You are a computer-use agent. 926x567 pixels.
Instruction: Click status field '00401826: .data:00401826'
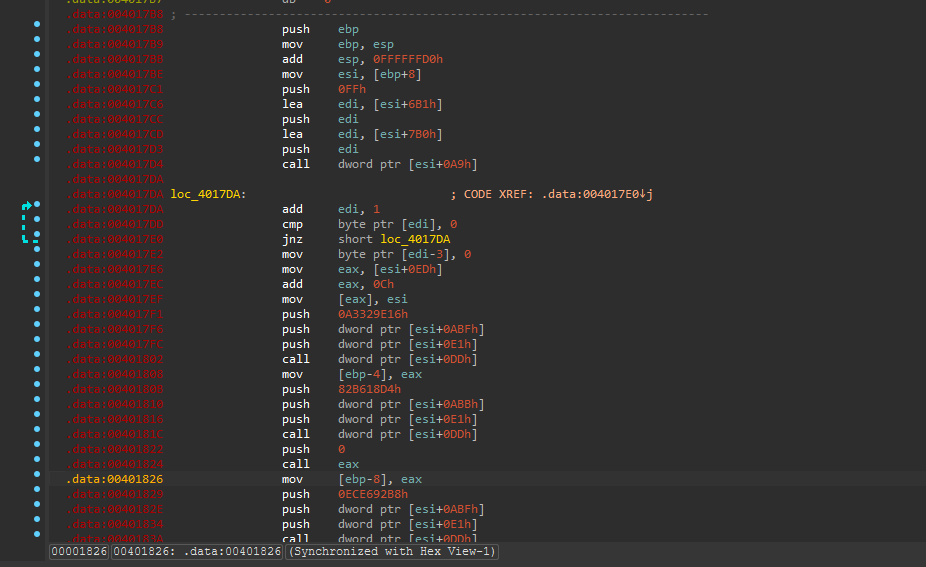coord(197,552)
